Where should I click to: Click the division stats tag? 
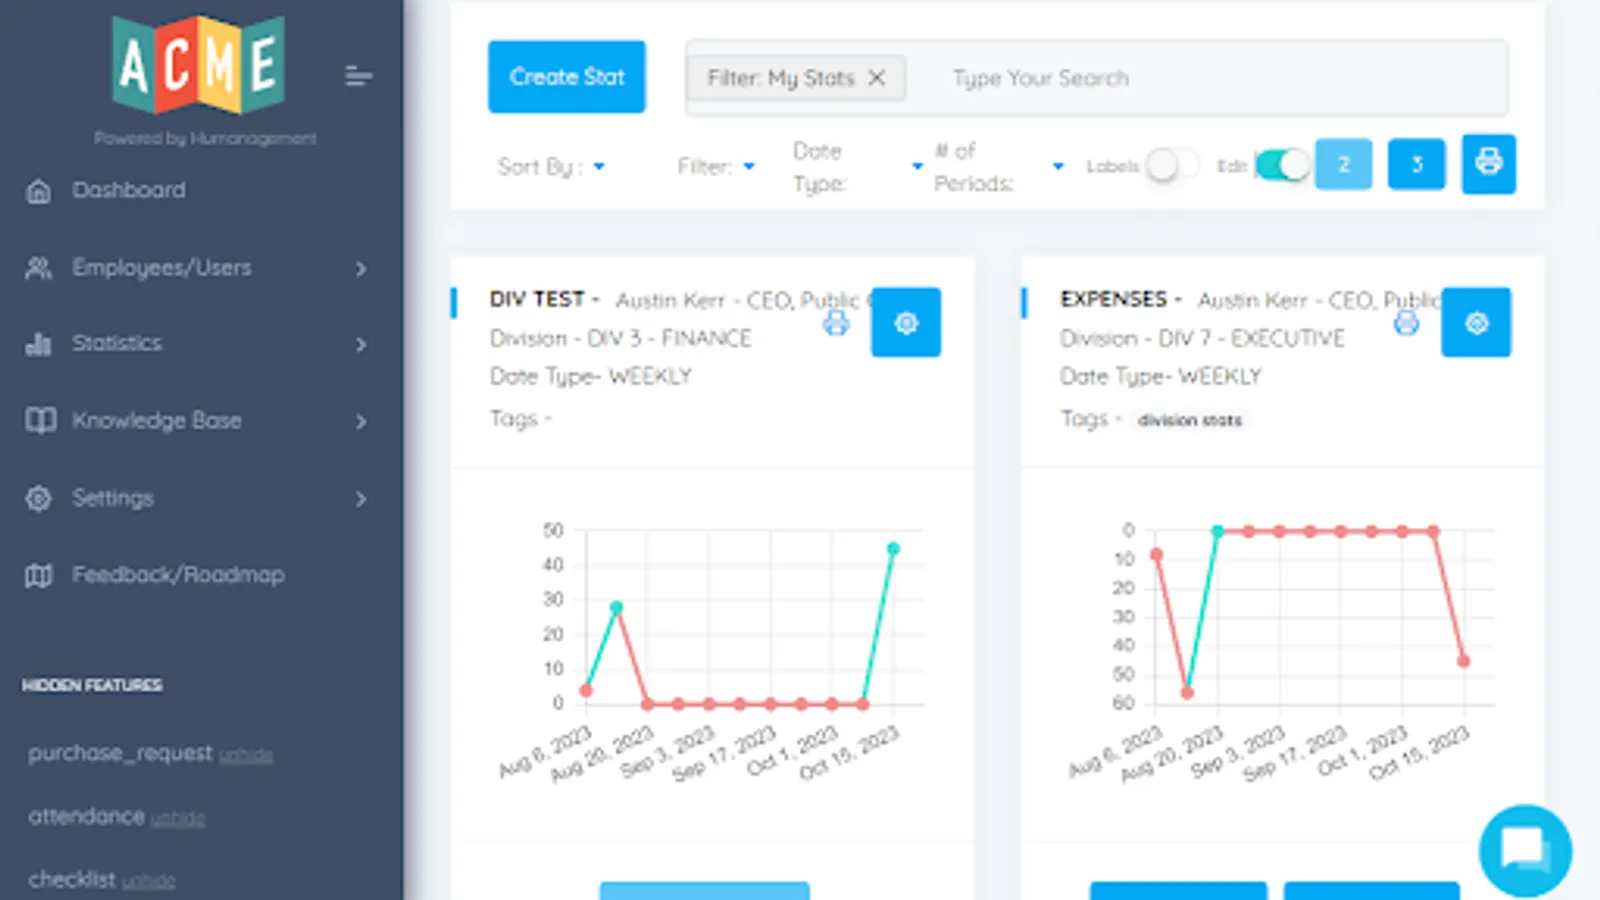[1190, 420]
